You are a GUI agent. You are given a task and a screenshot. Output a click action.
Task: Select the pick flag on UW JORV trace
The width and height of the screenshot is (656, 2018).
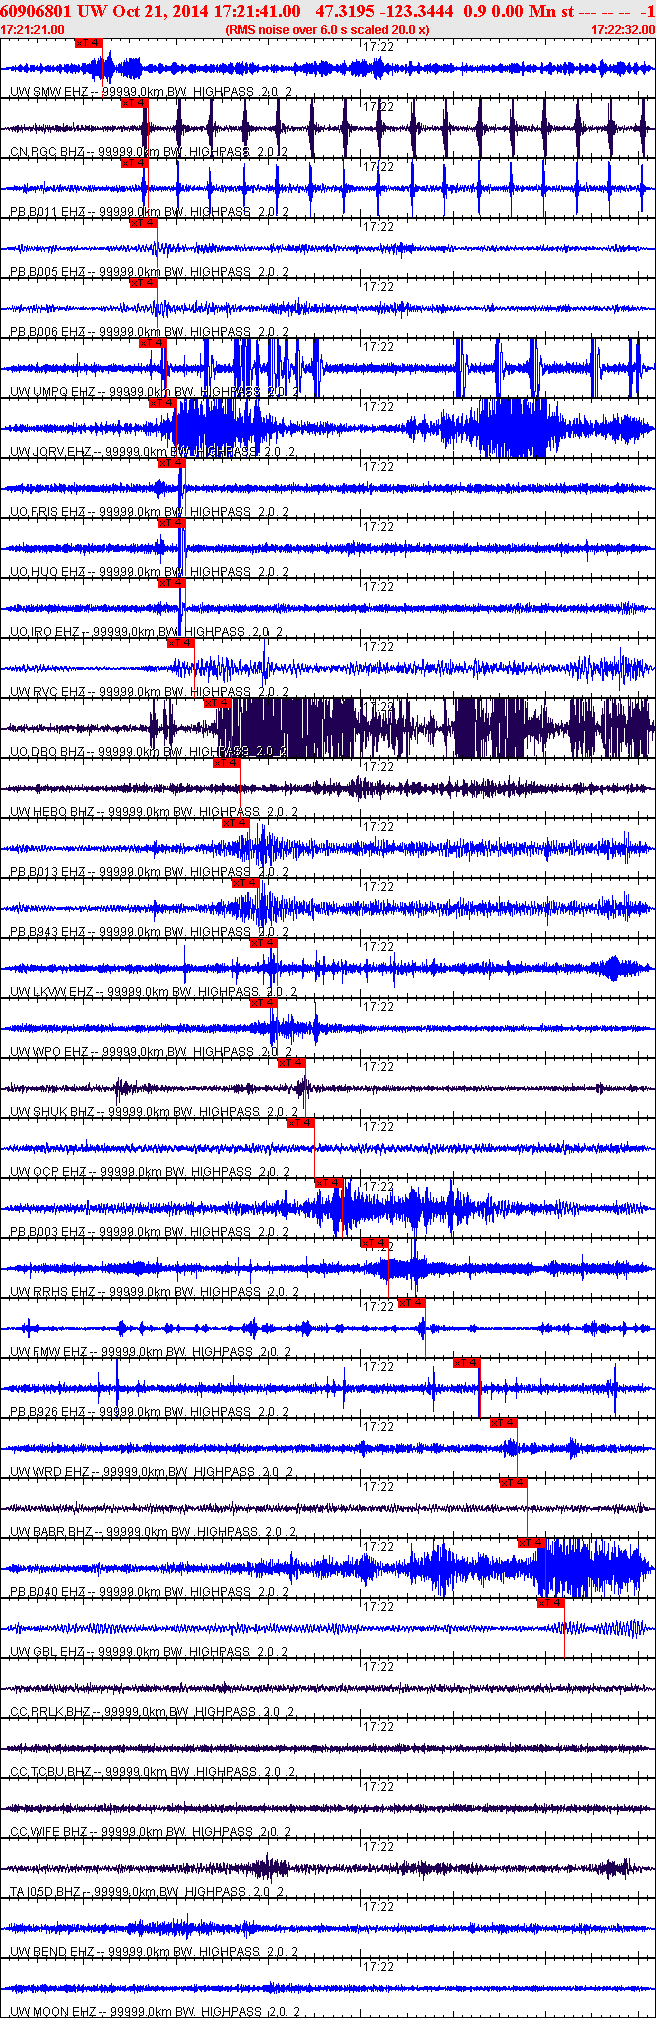(162, 403)
